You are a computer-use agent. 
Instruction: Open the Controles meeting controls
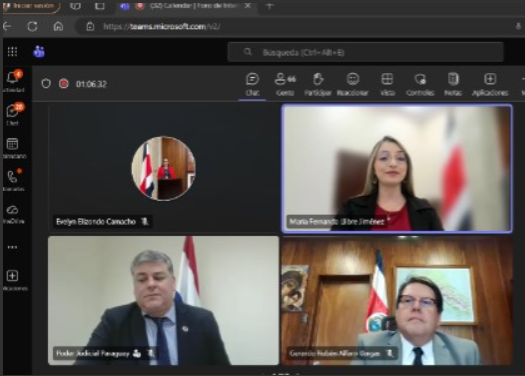click(420, 84)
